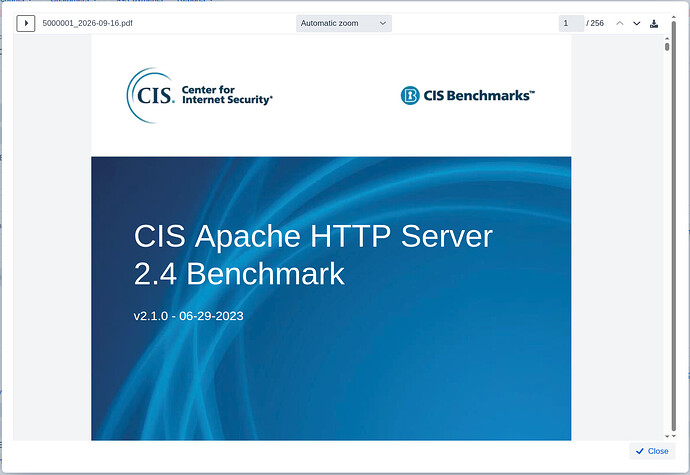Click the 2.4 Benchmark title line
690x475 pixels.
(239, 274)
